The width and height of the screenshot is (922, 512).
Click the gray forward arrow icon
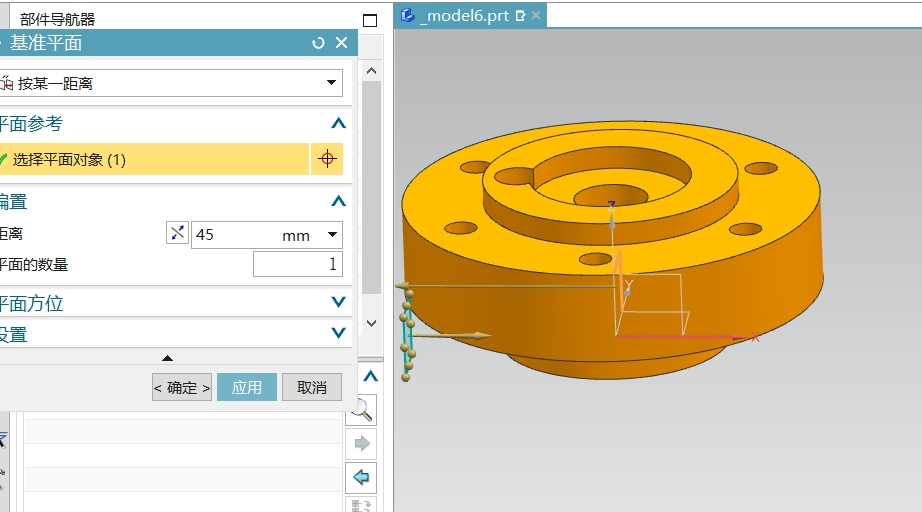click(361, 443)
